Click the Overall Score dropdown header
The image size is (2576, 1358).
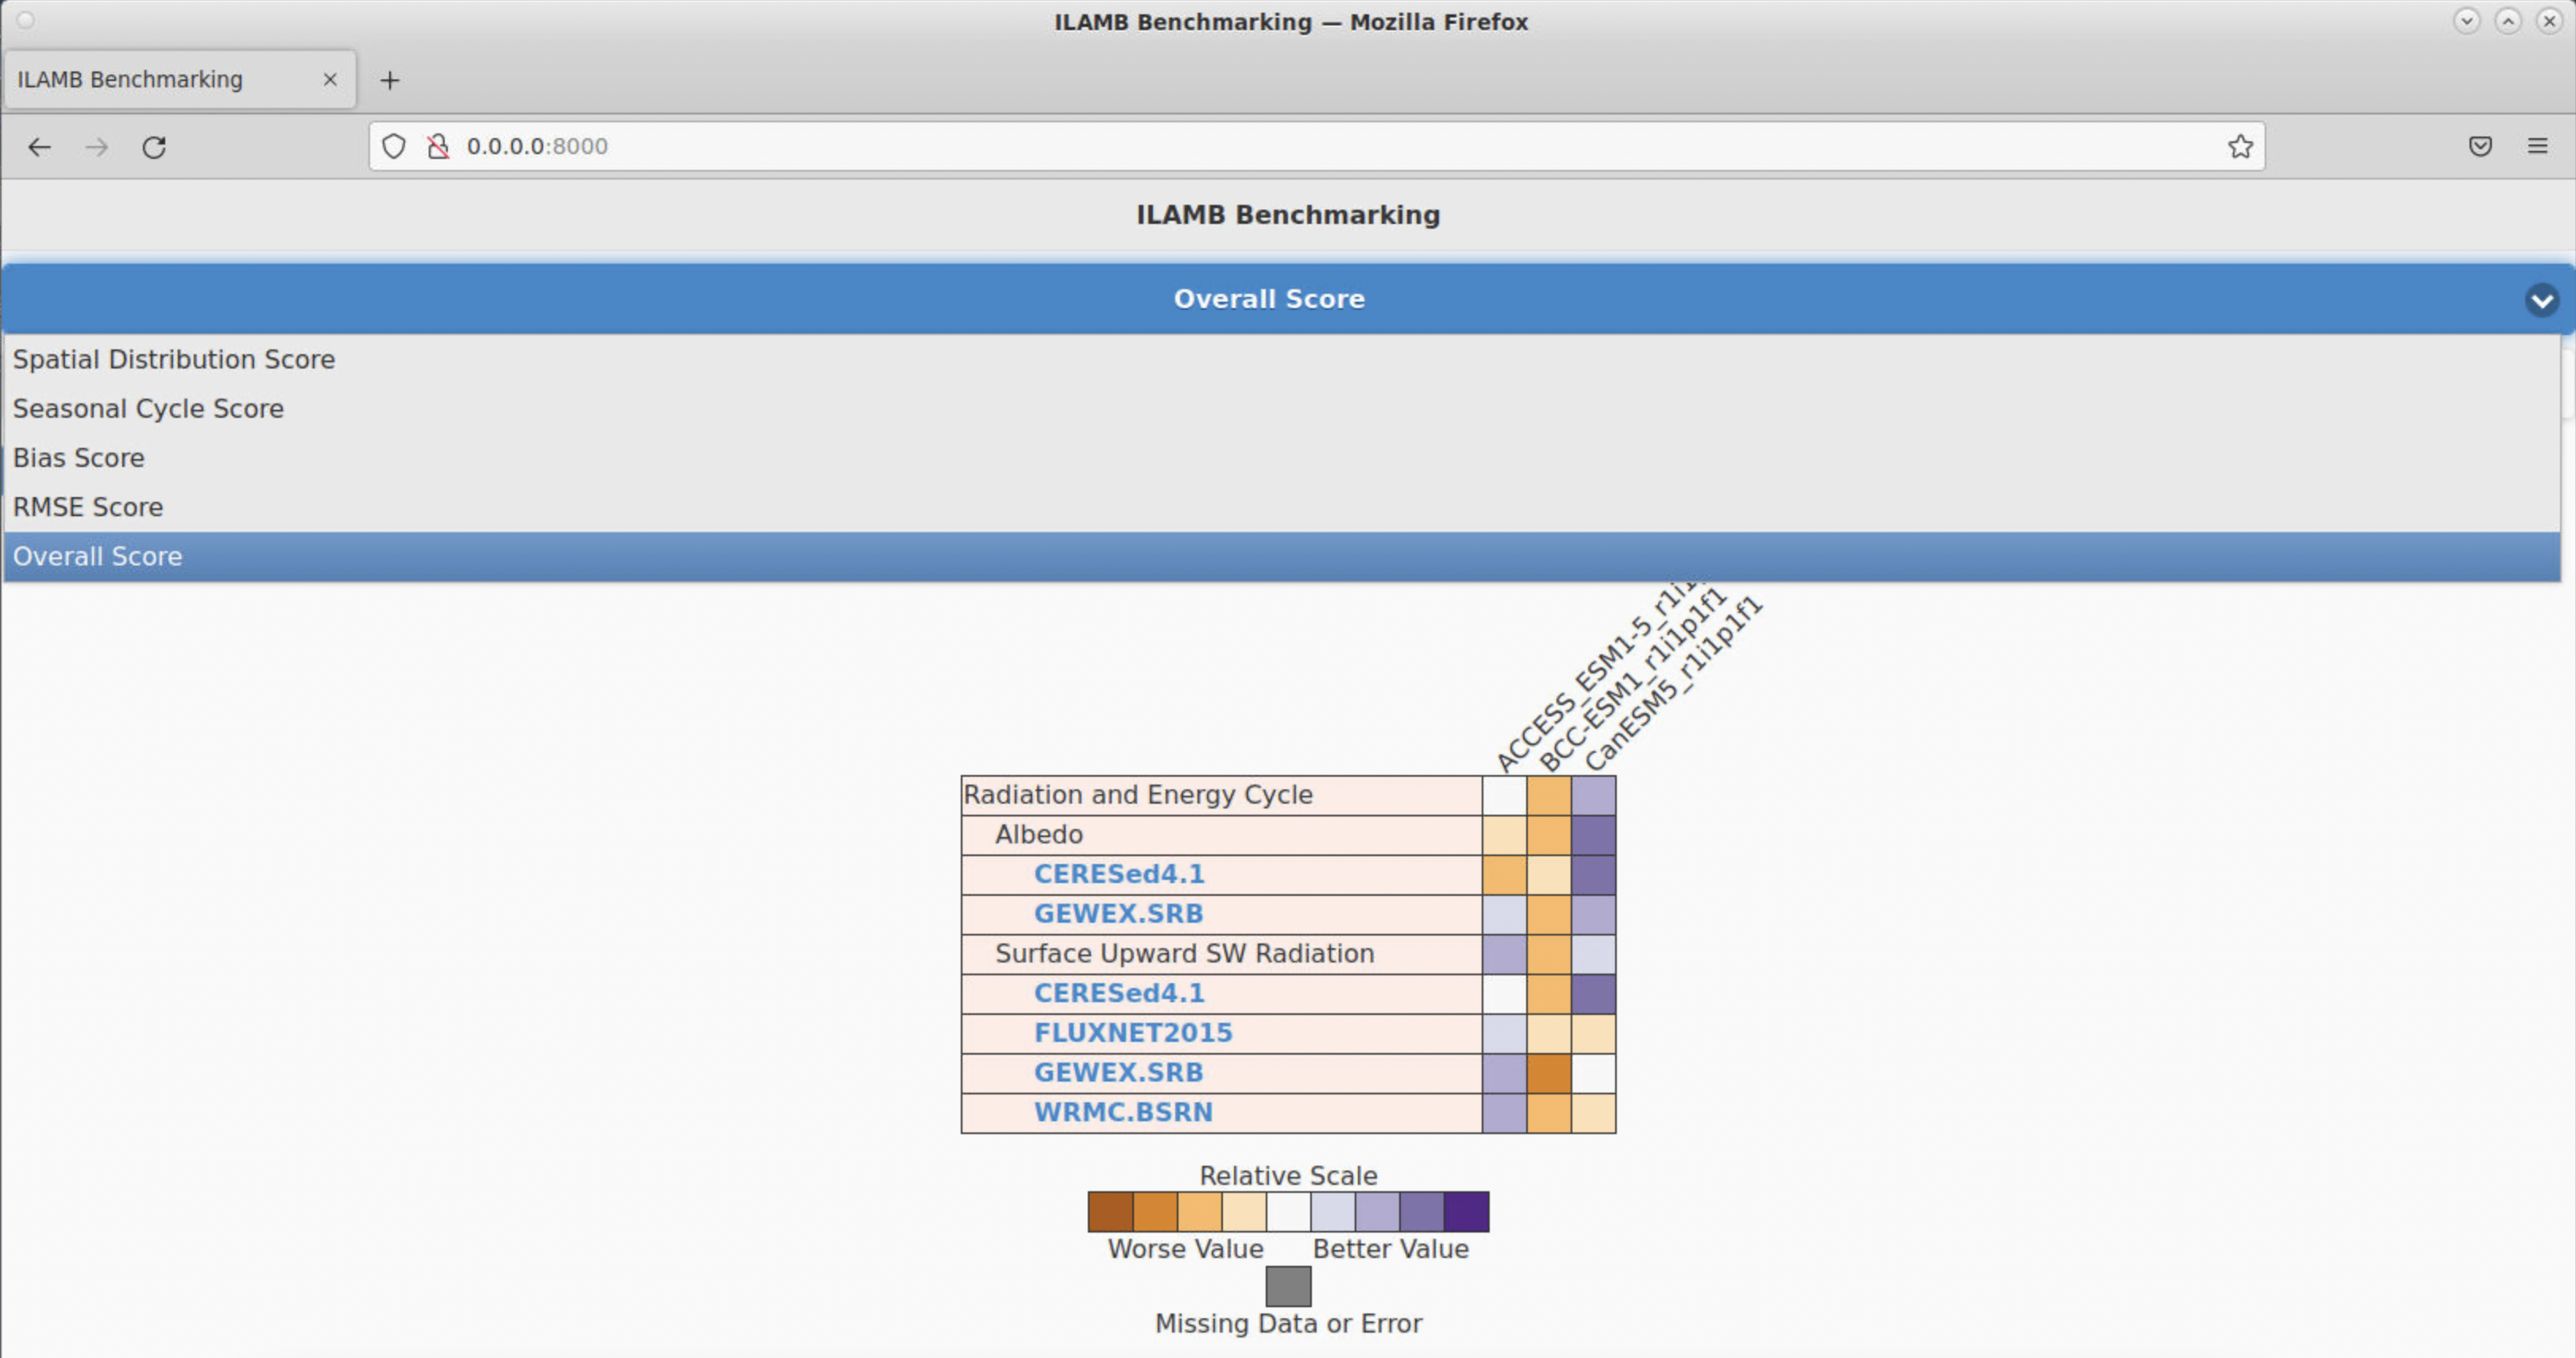point(1288,298)
